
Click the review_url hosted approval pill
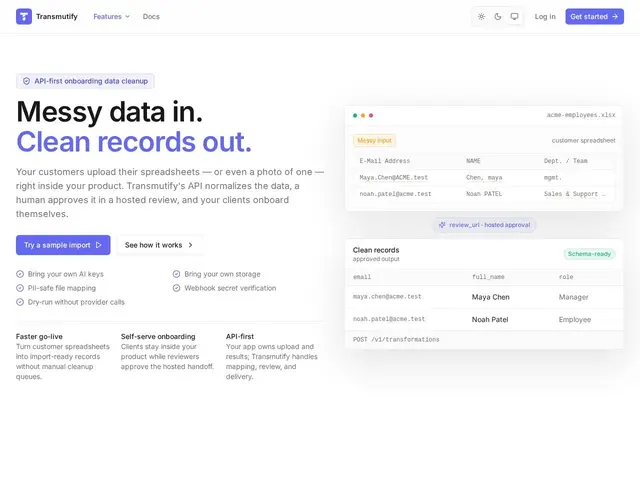click(x=484, y=225)
